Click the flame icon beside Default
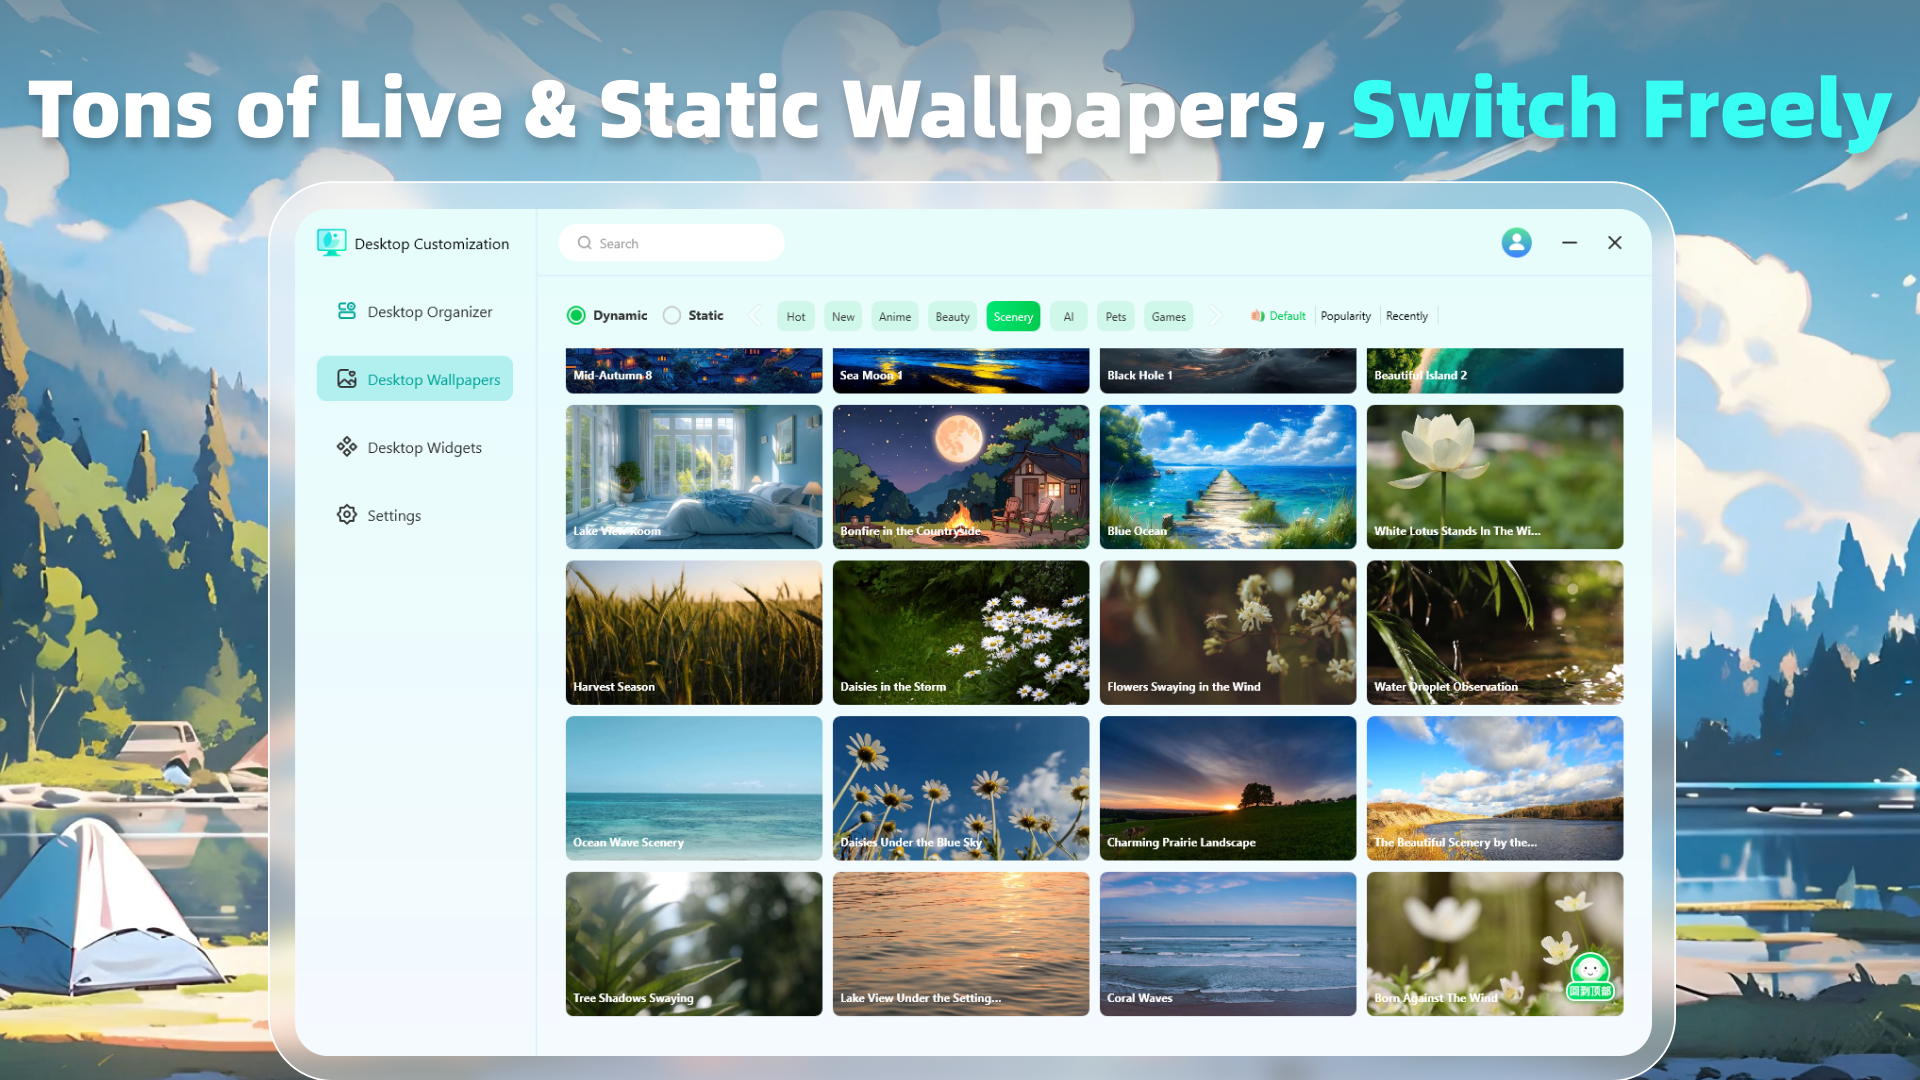 click(x=1257, y=316)
